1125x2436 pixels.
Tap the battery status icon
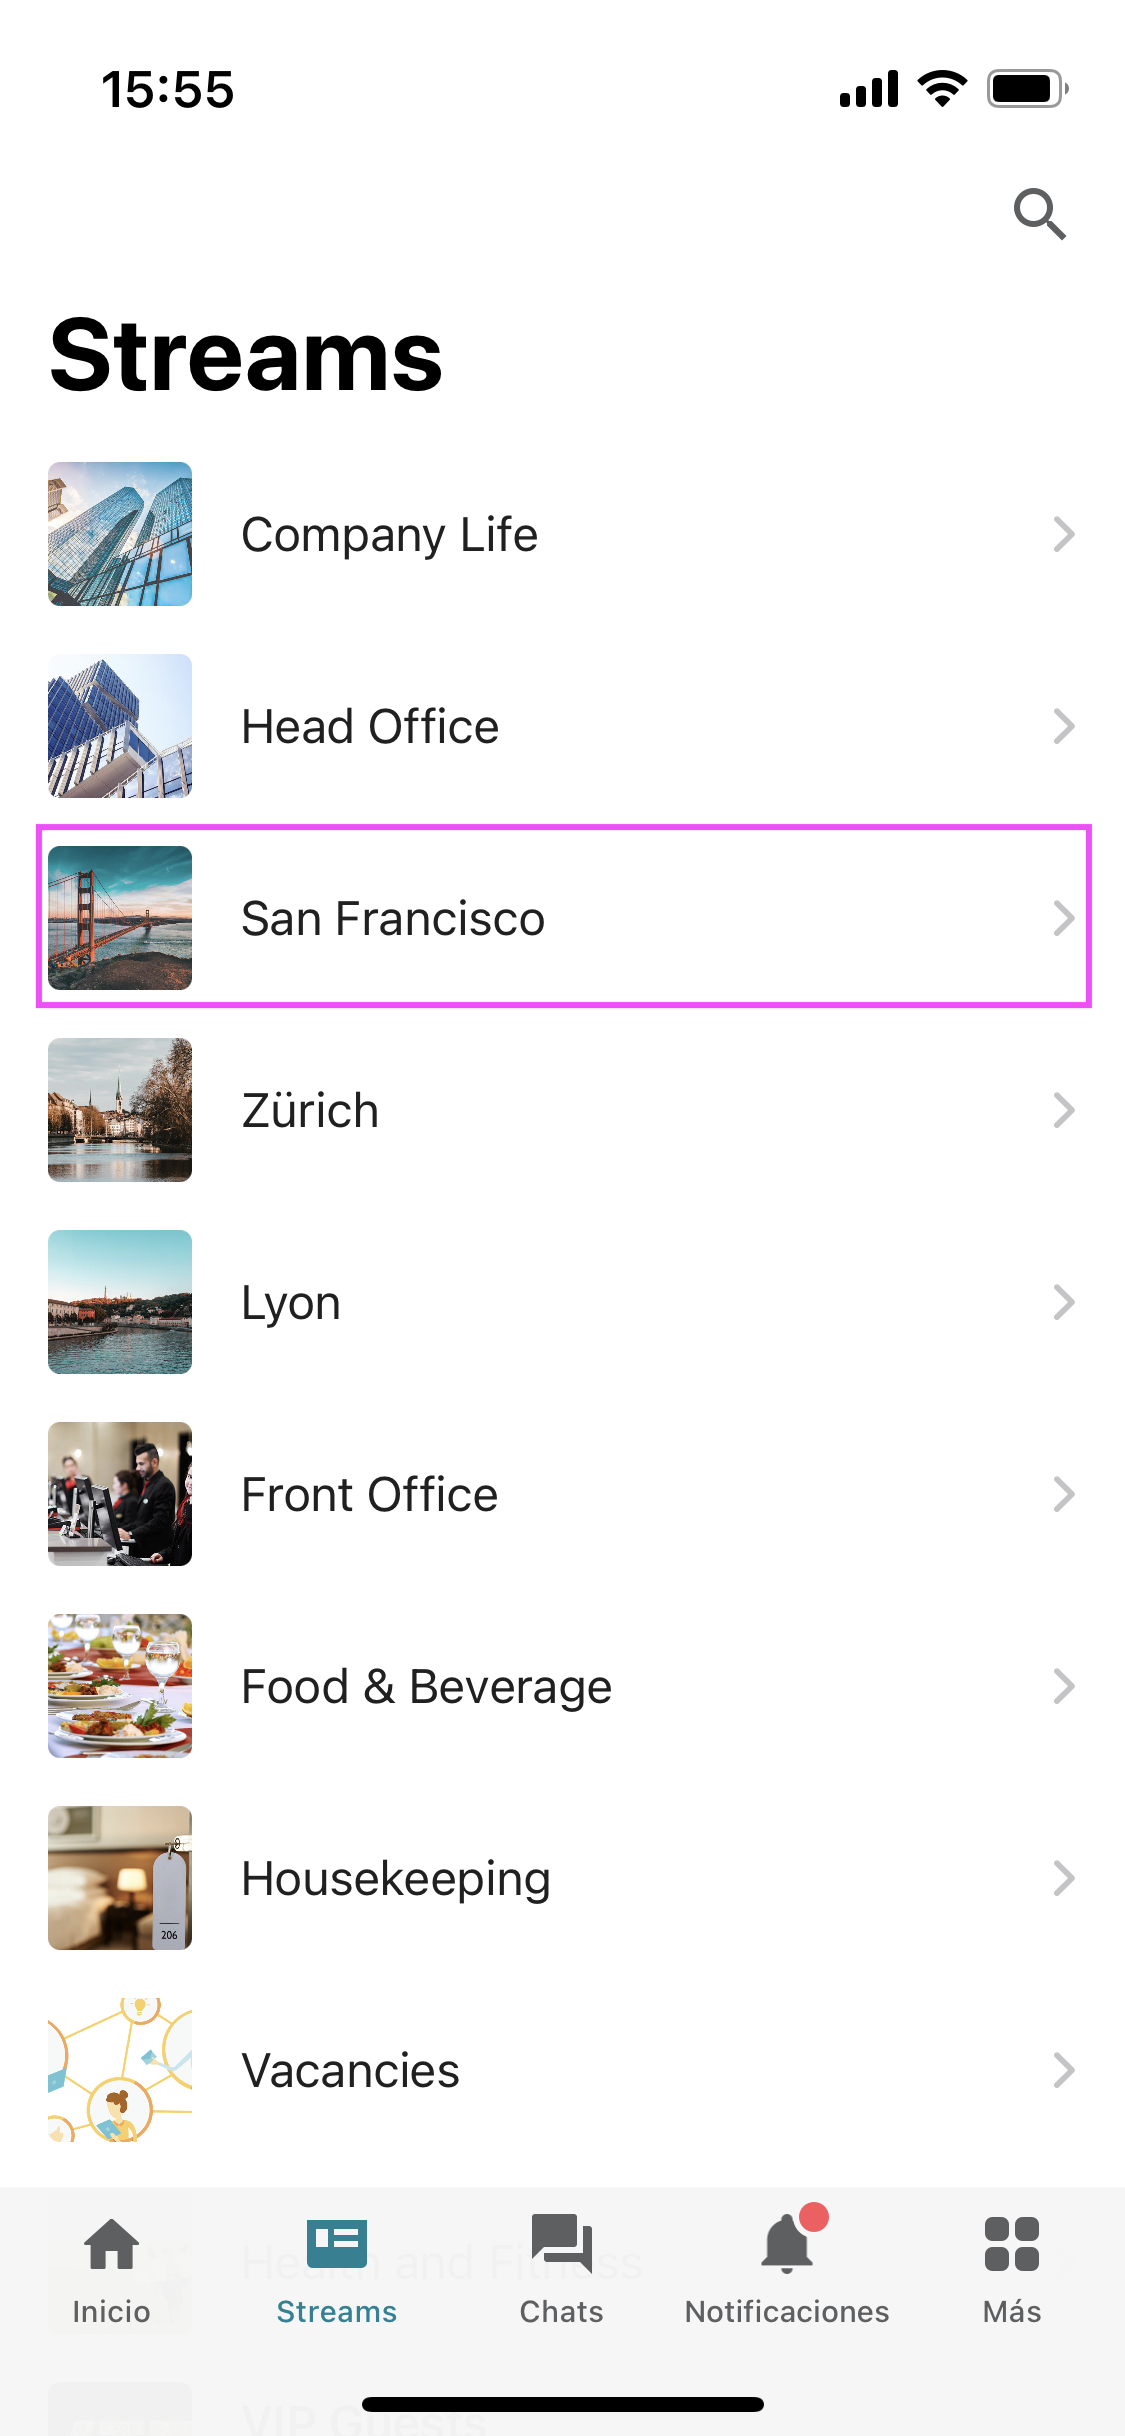1027,89
